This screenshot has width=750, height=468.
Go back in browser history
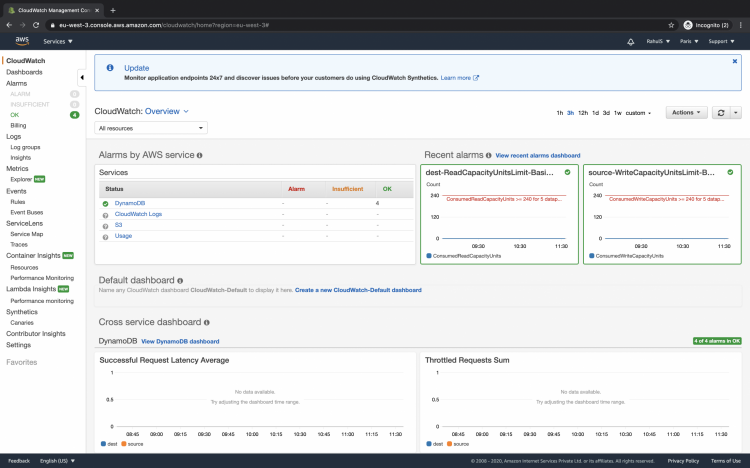(9, 25)
